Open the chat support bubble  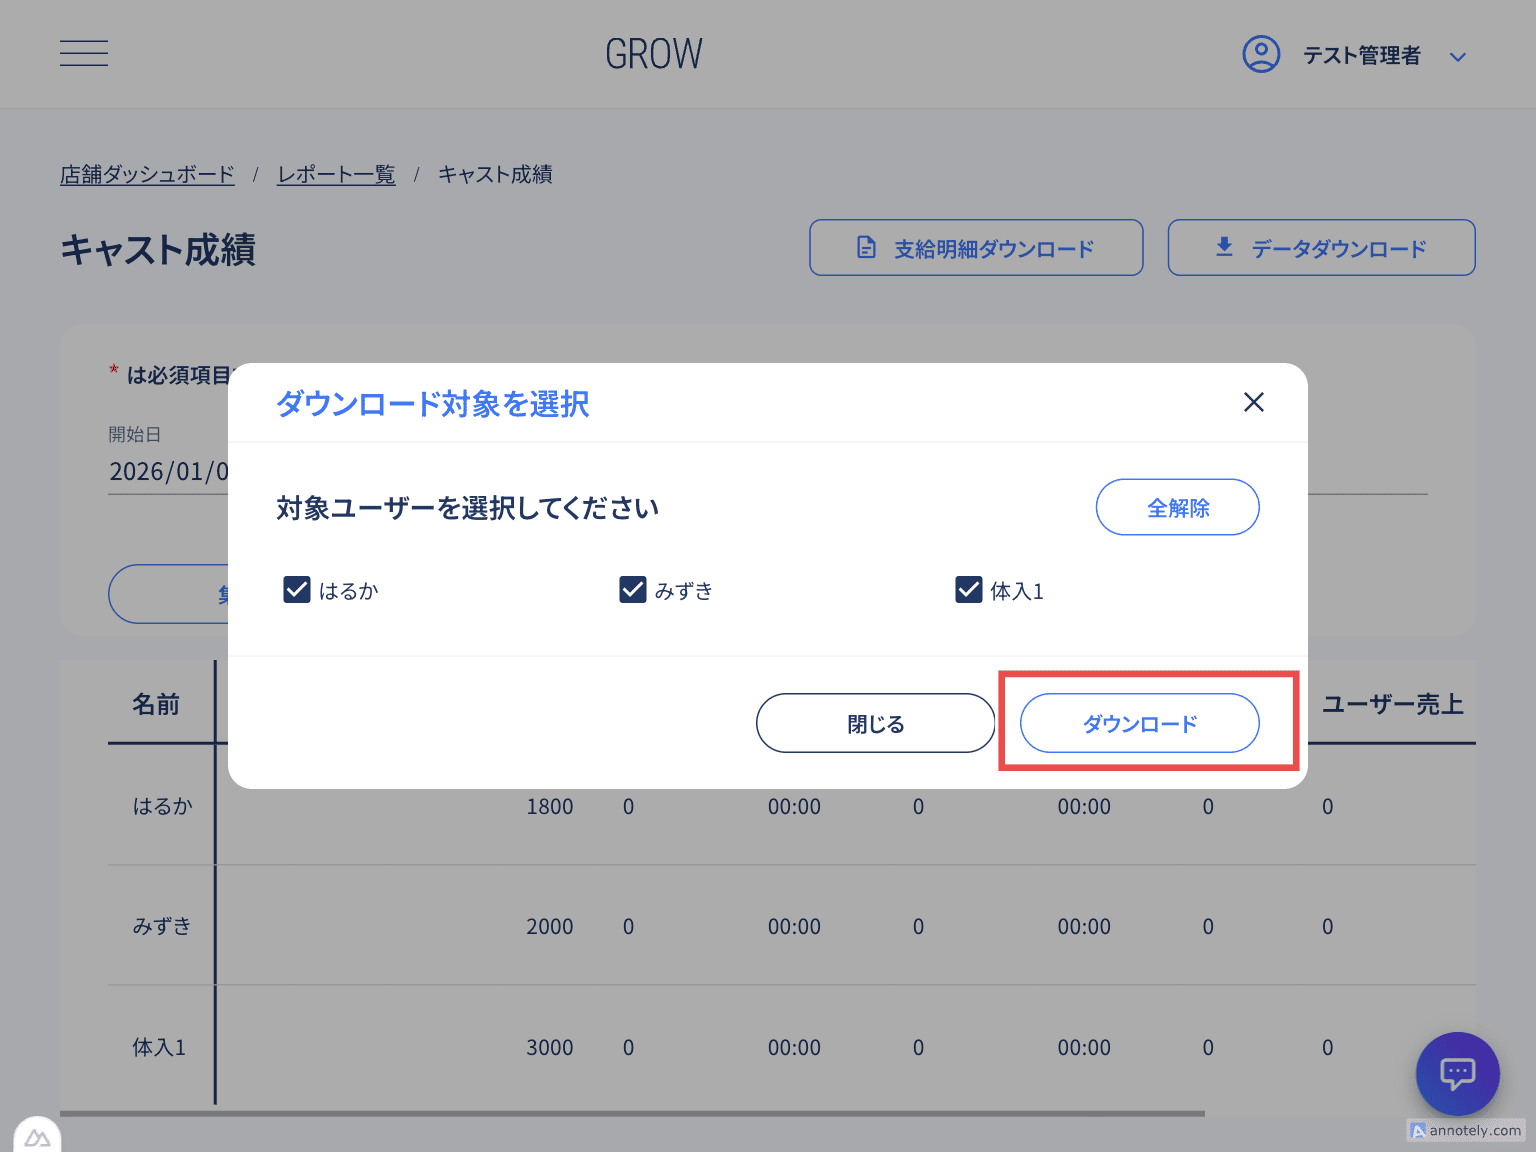click(x=1458, y=1074)
